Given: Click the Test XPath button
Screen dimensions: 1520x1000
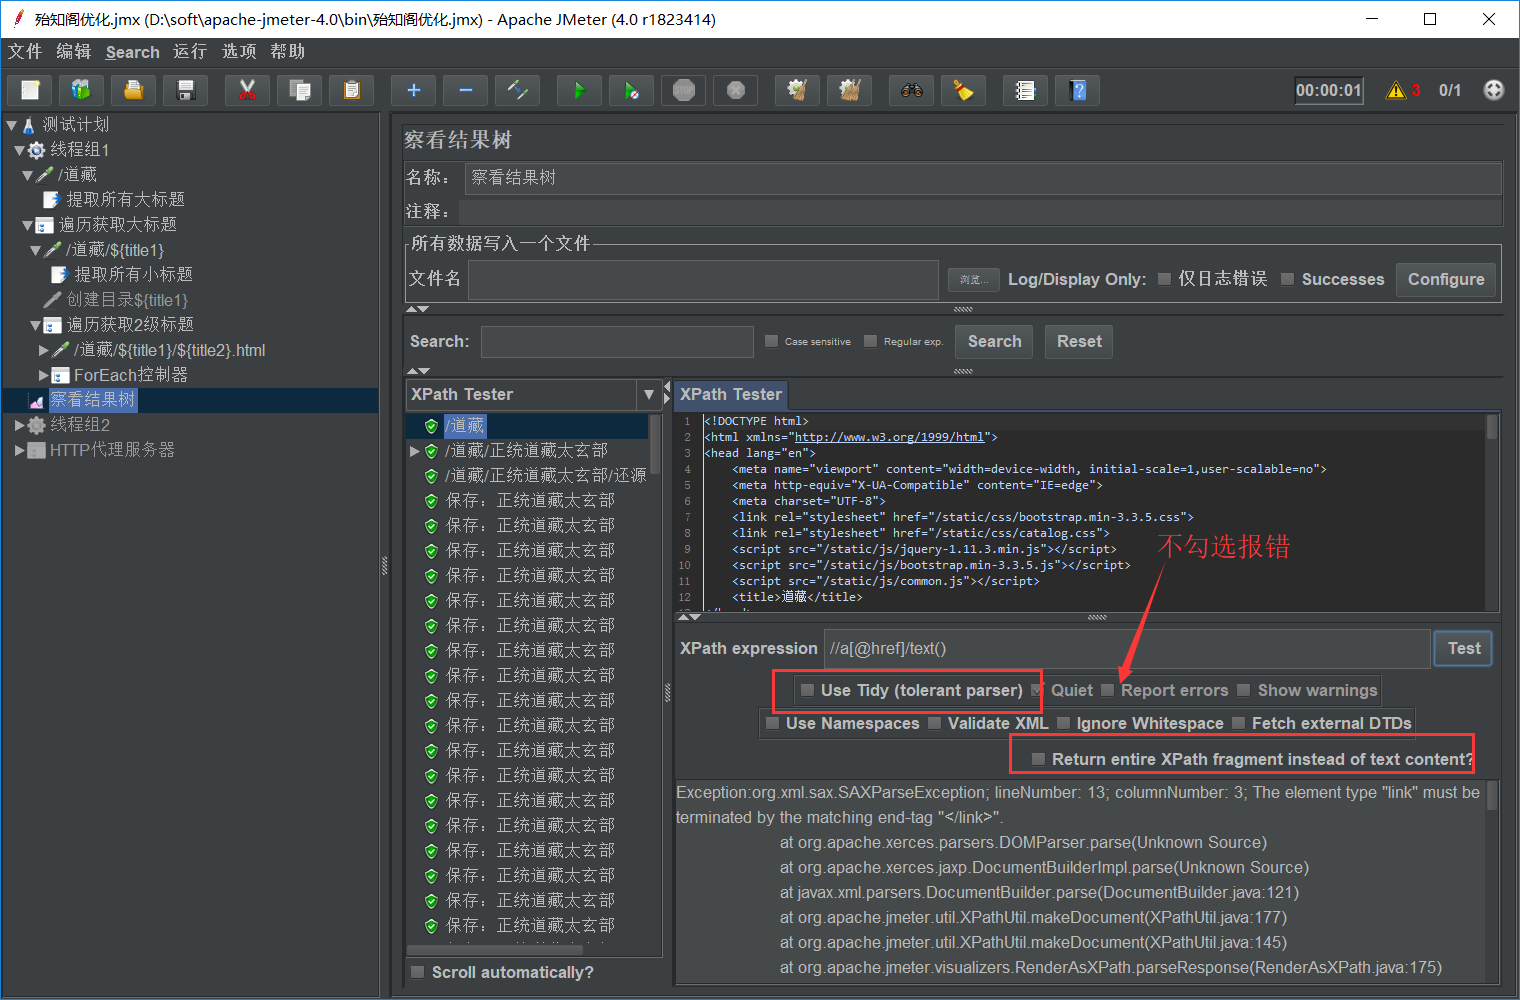Looking at the screenshot, I should pos(1464,648).
